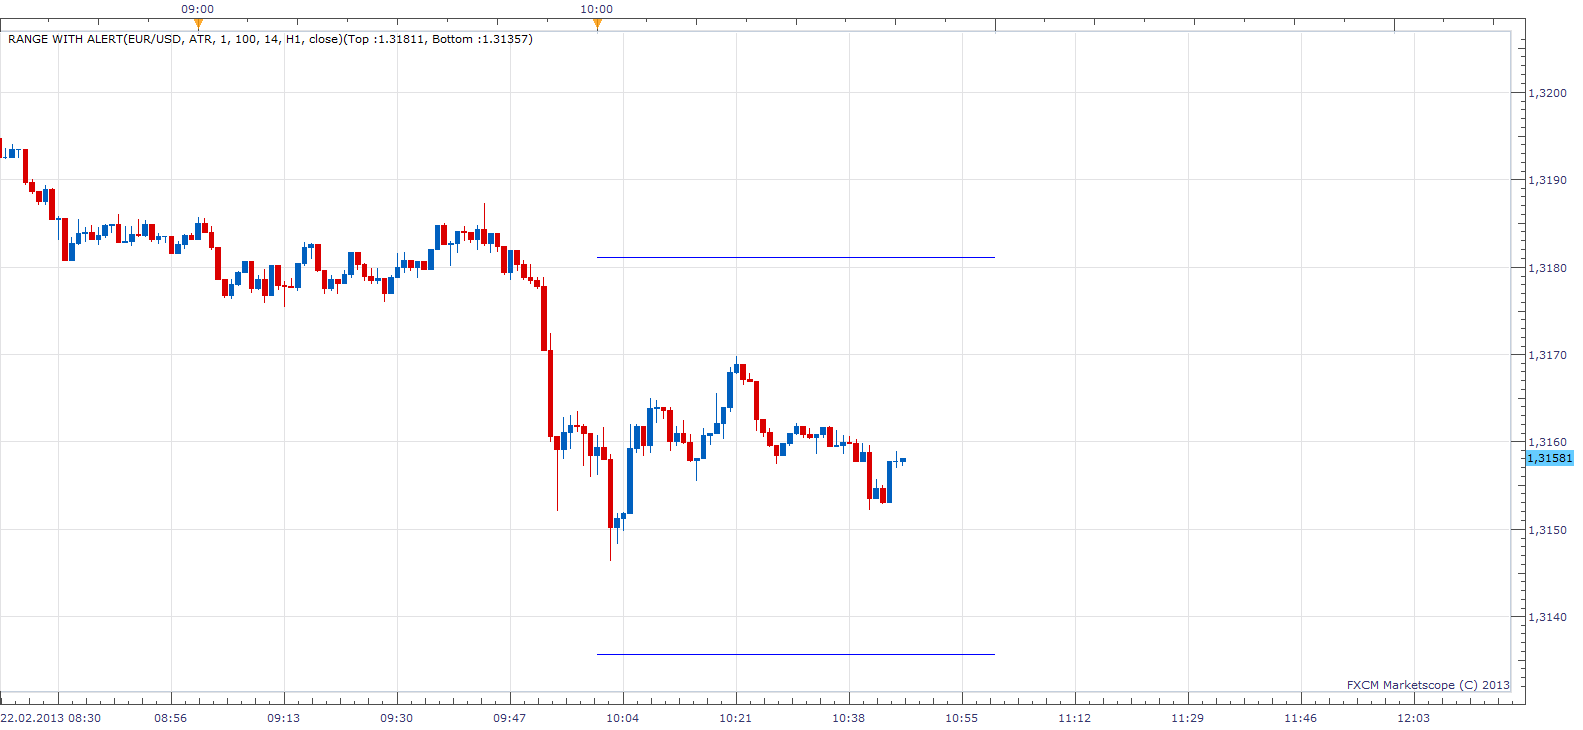Viewport: 1583px width, 730px height.
Task: Click the 1,3150 price axis label
Action: click(1547, 530)
